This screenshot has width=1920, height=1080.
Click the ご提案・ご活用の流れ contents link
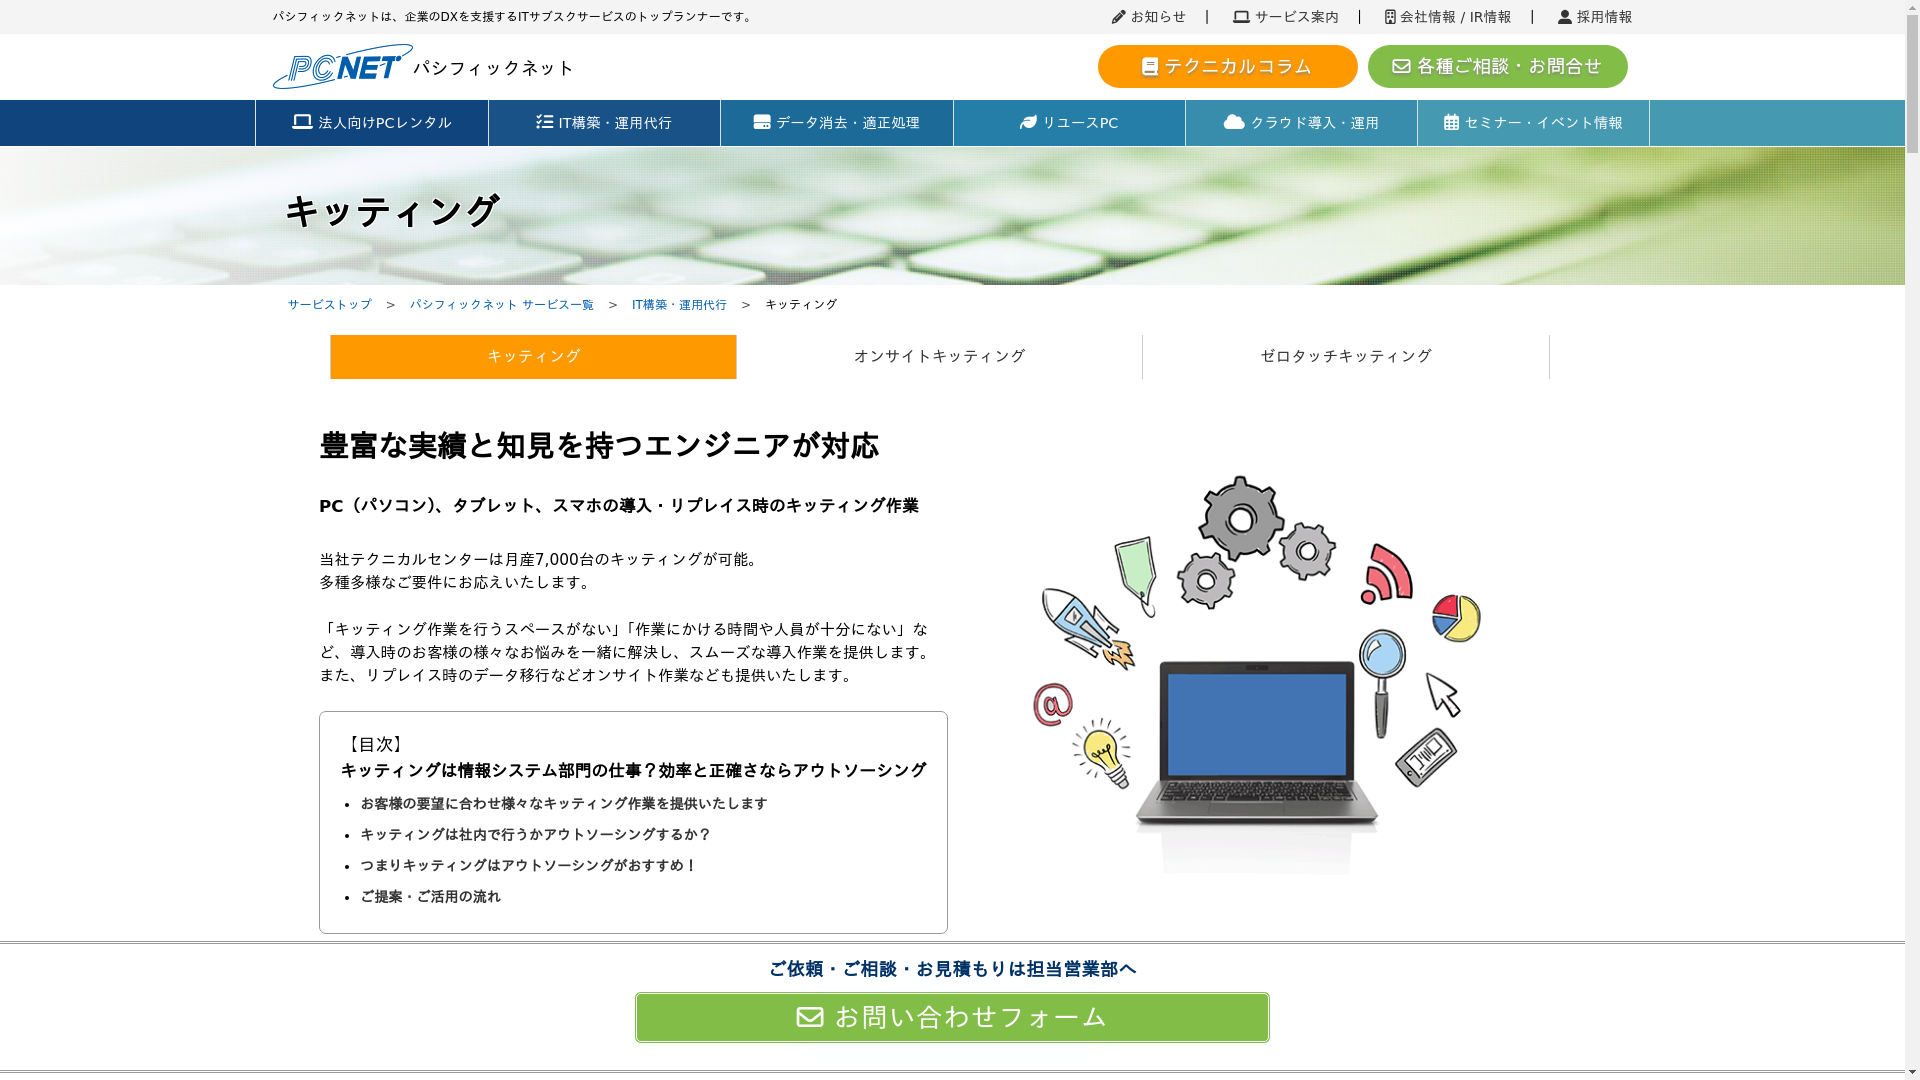pos(430,897)
